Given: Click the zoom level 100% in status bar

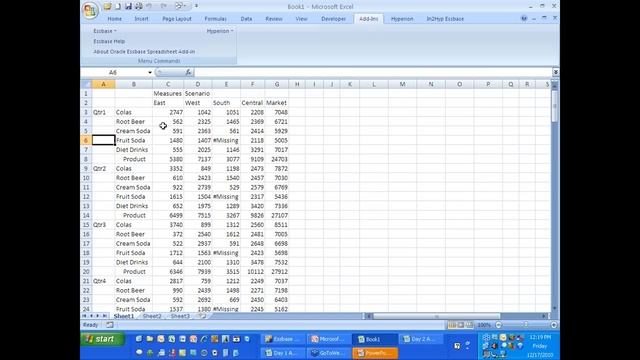Looking at the screenshot, I should pos(484,325).
